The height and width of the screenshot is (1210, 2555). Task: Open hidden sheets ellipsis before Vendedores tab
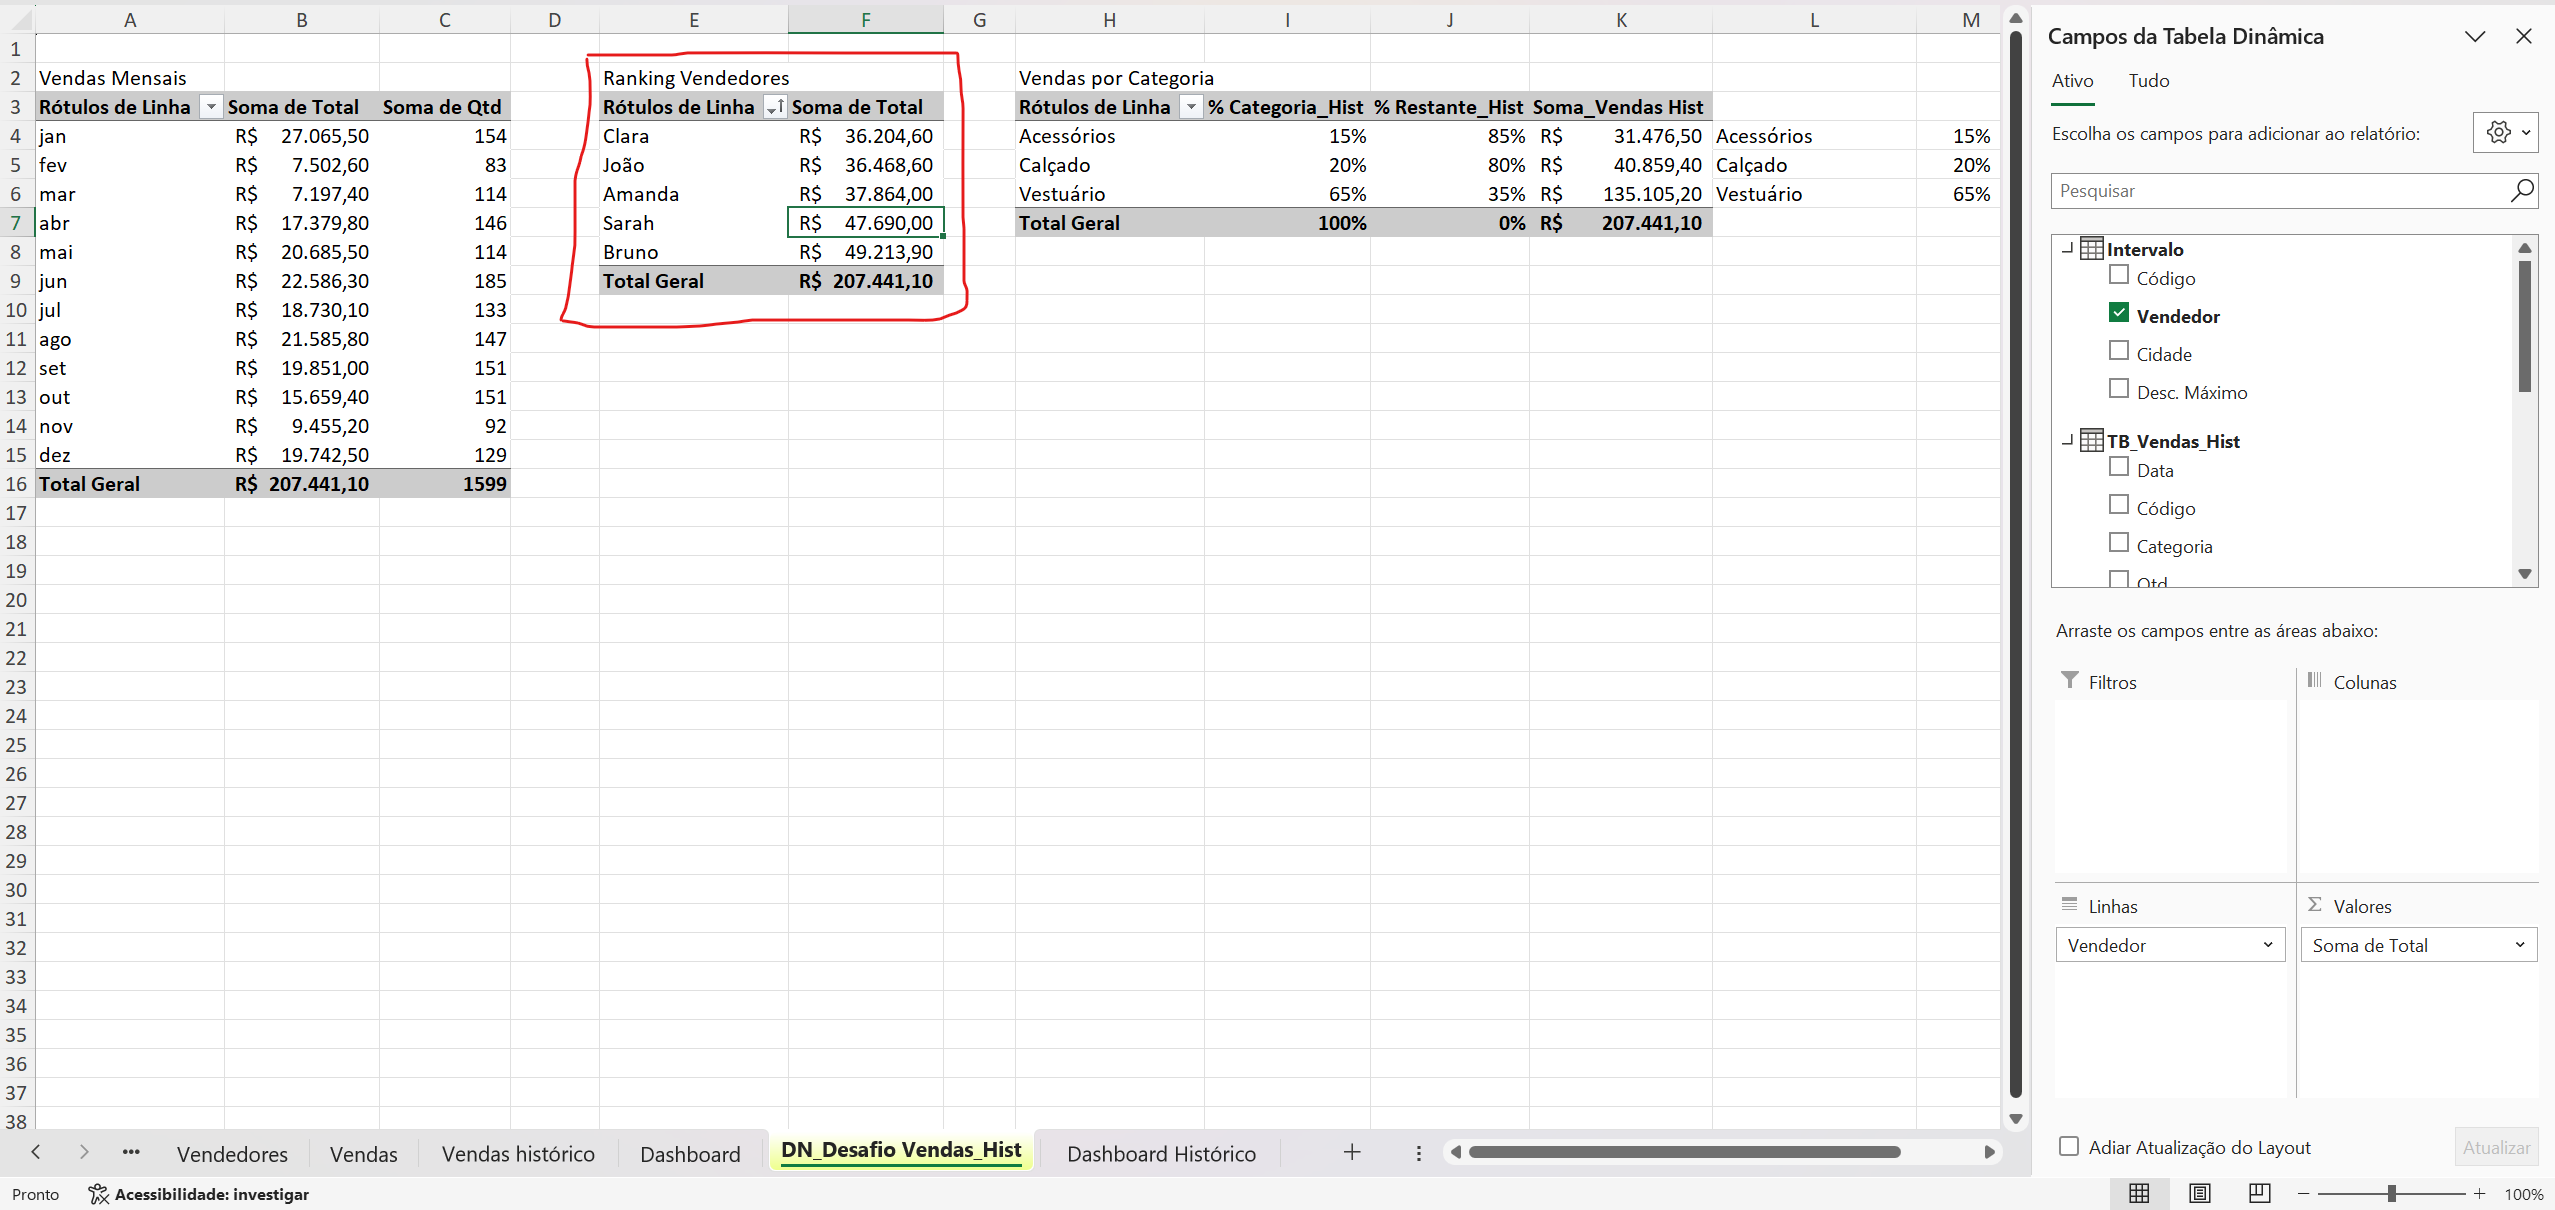[x=131, y=1152]
